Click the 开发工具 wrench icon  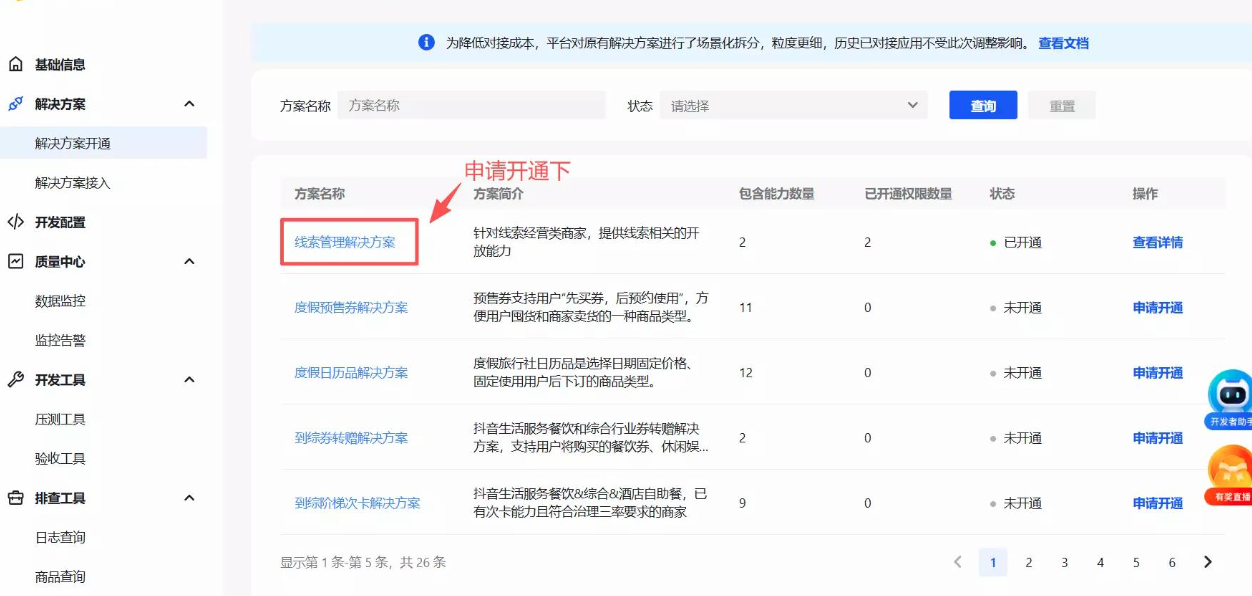16,380
